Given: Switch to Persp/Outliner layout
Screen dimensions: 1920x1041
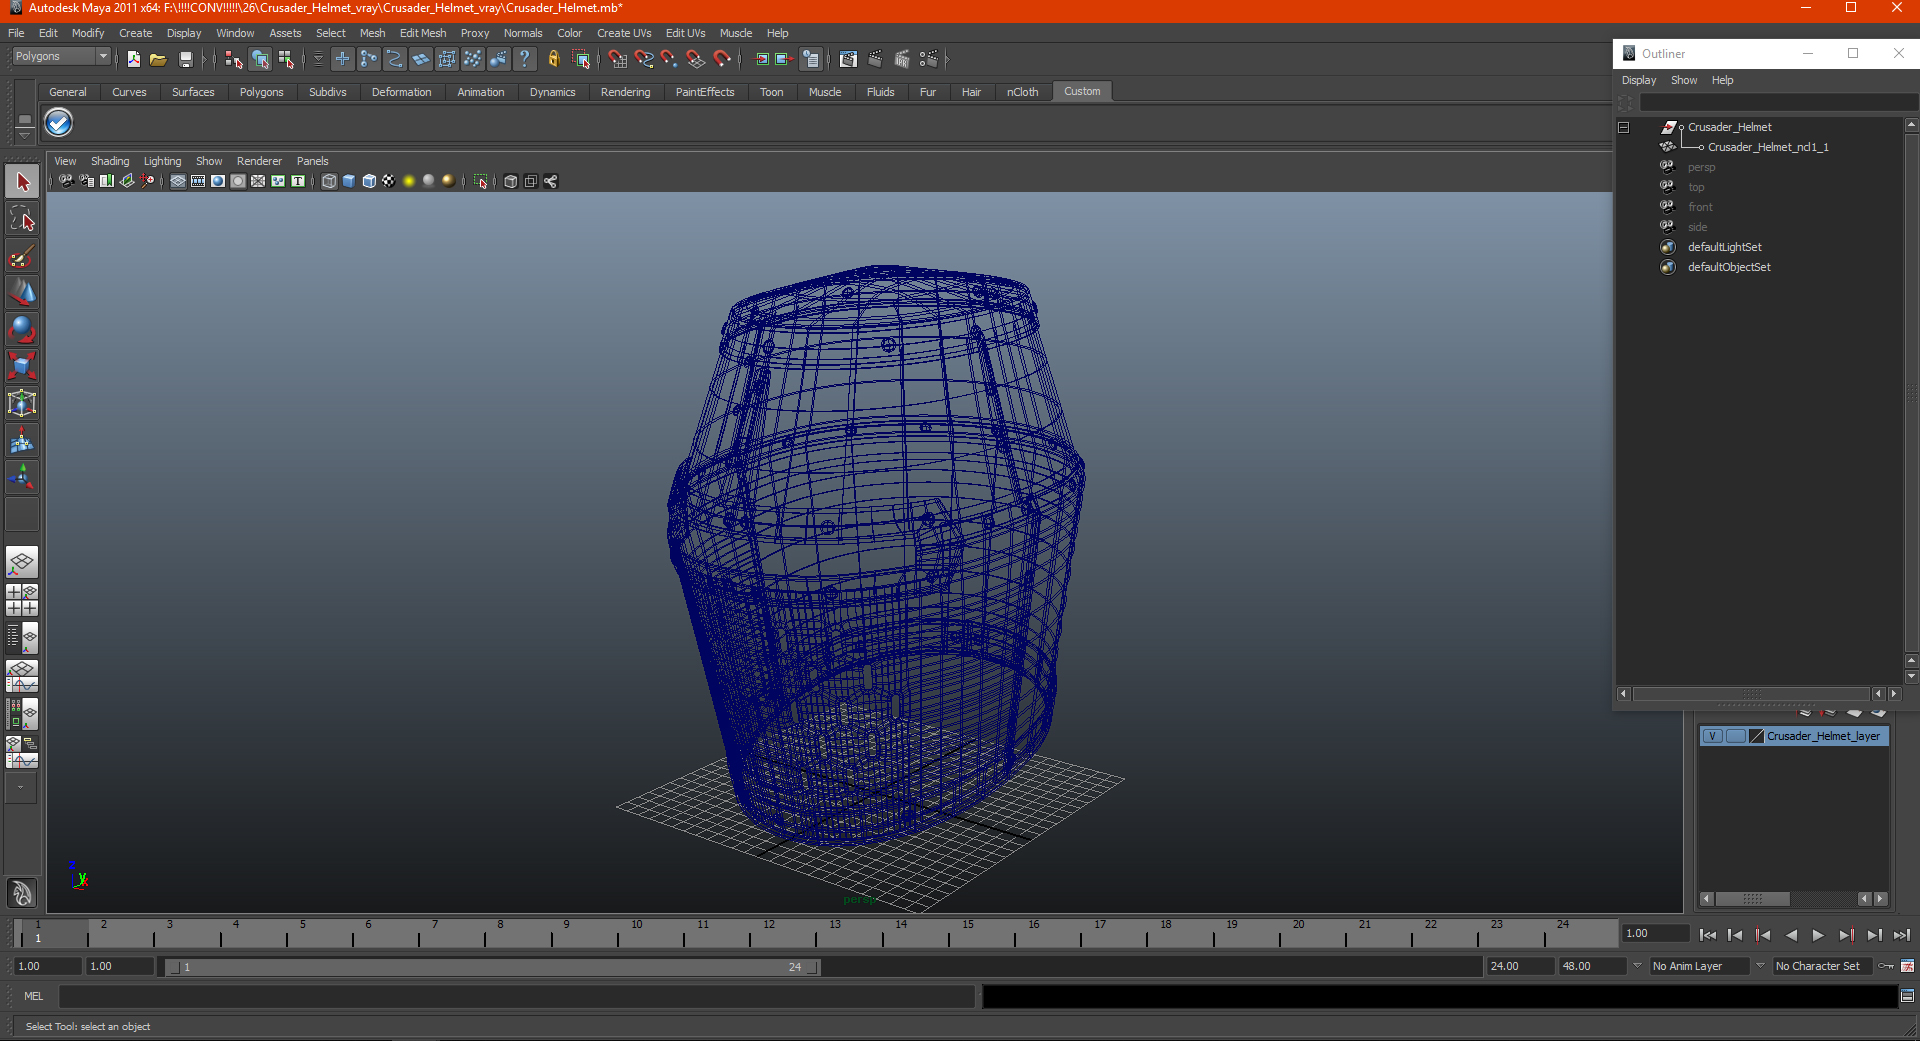Looking at the screenshot, I should point(22,638).
